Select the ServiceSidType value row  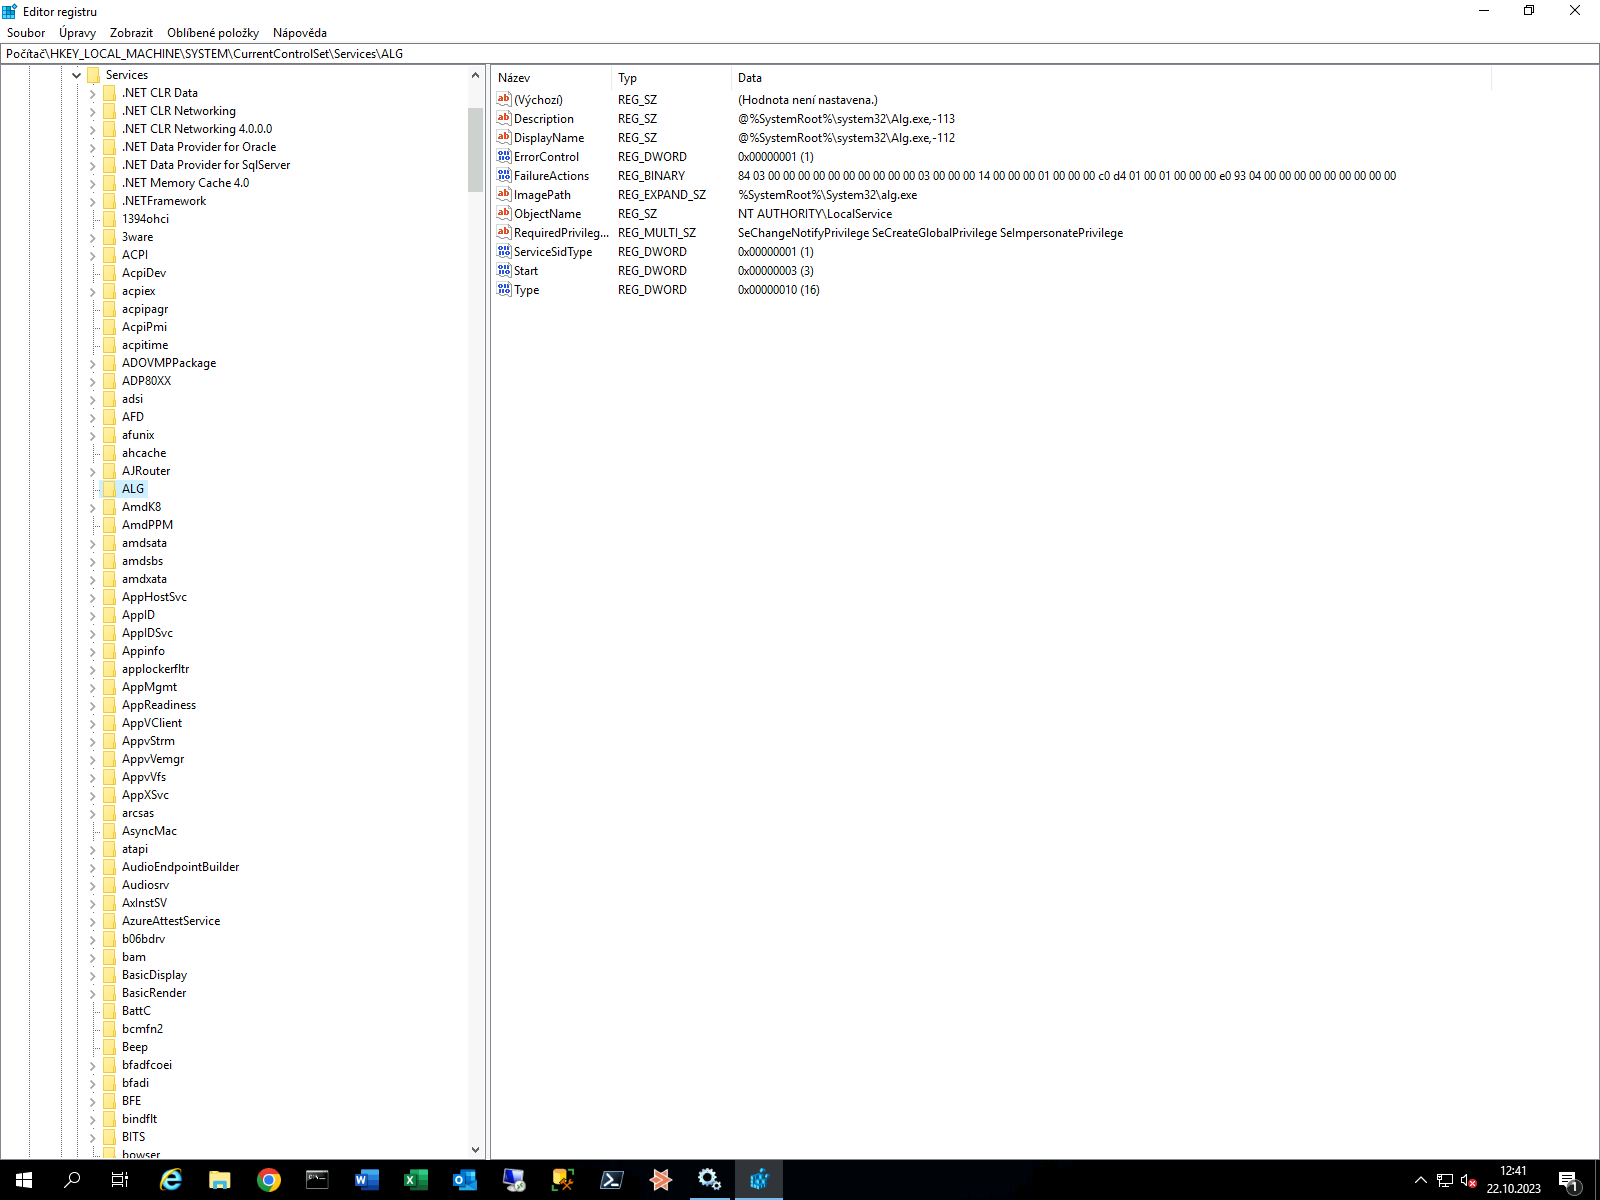pos(552,252)
